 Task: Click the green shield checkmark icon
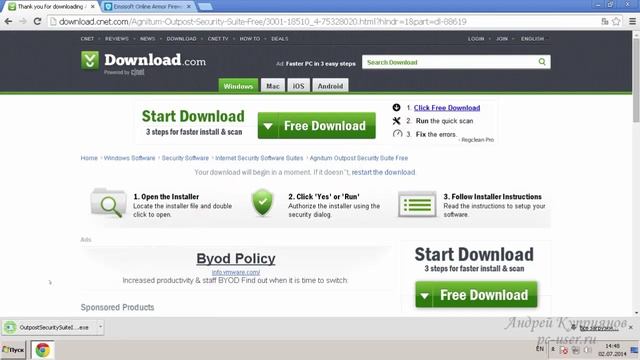pyautogui.click(x=262, y=202)
